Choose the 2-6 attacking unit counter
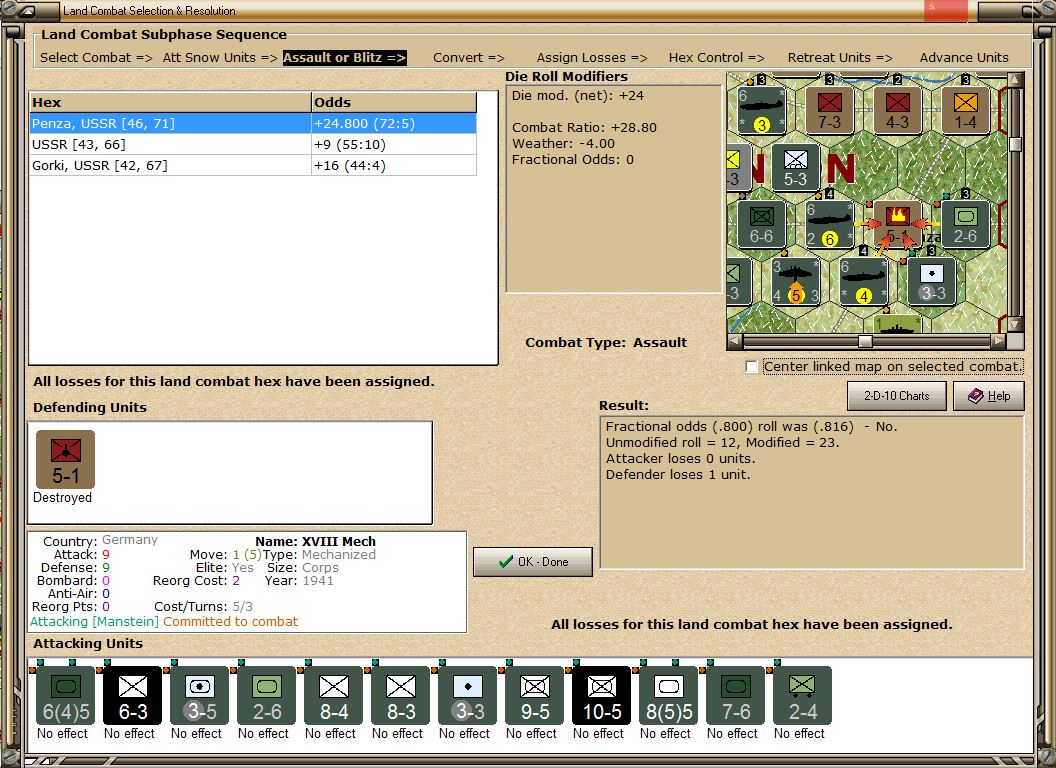Image resolution: width=1056 pixels, height=768 pixels. (x=267, y=697)
